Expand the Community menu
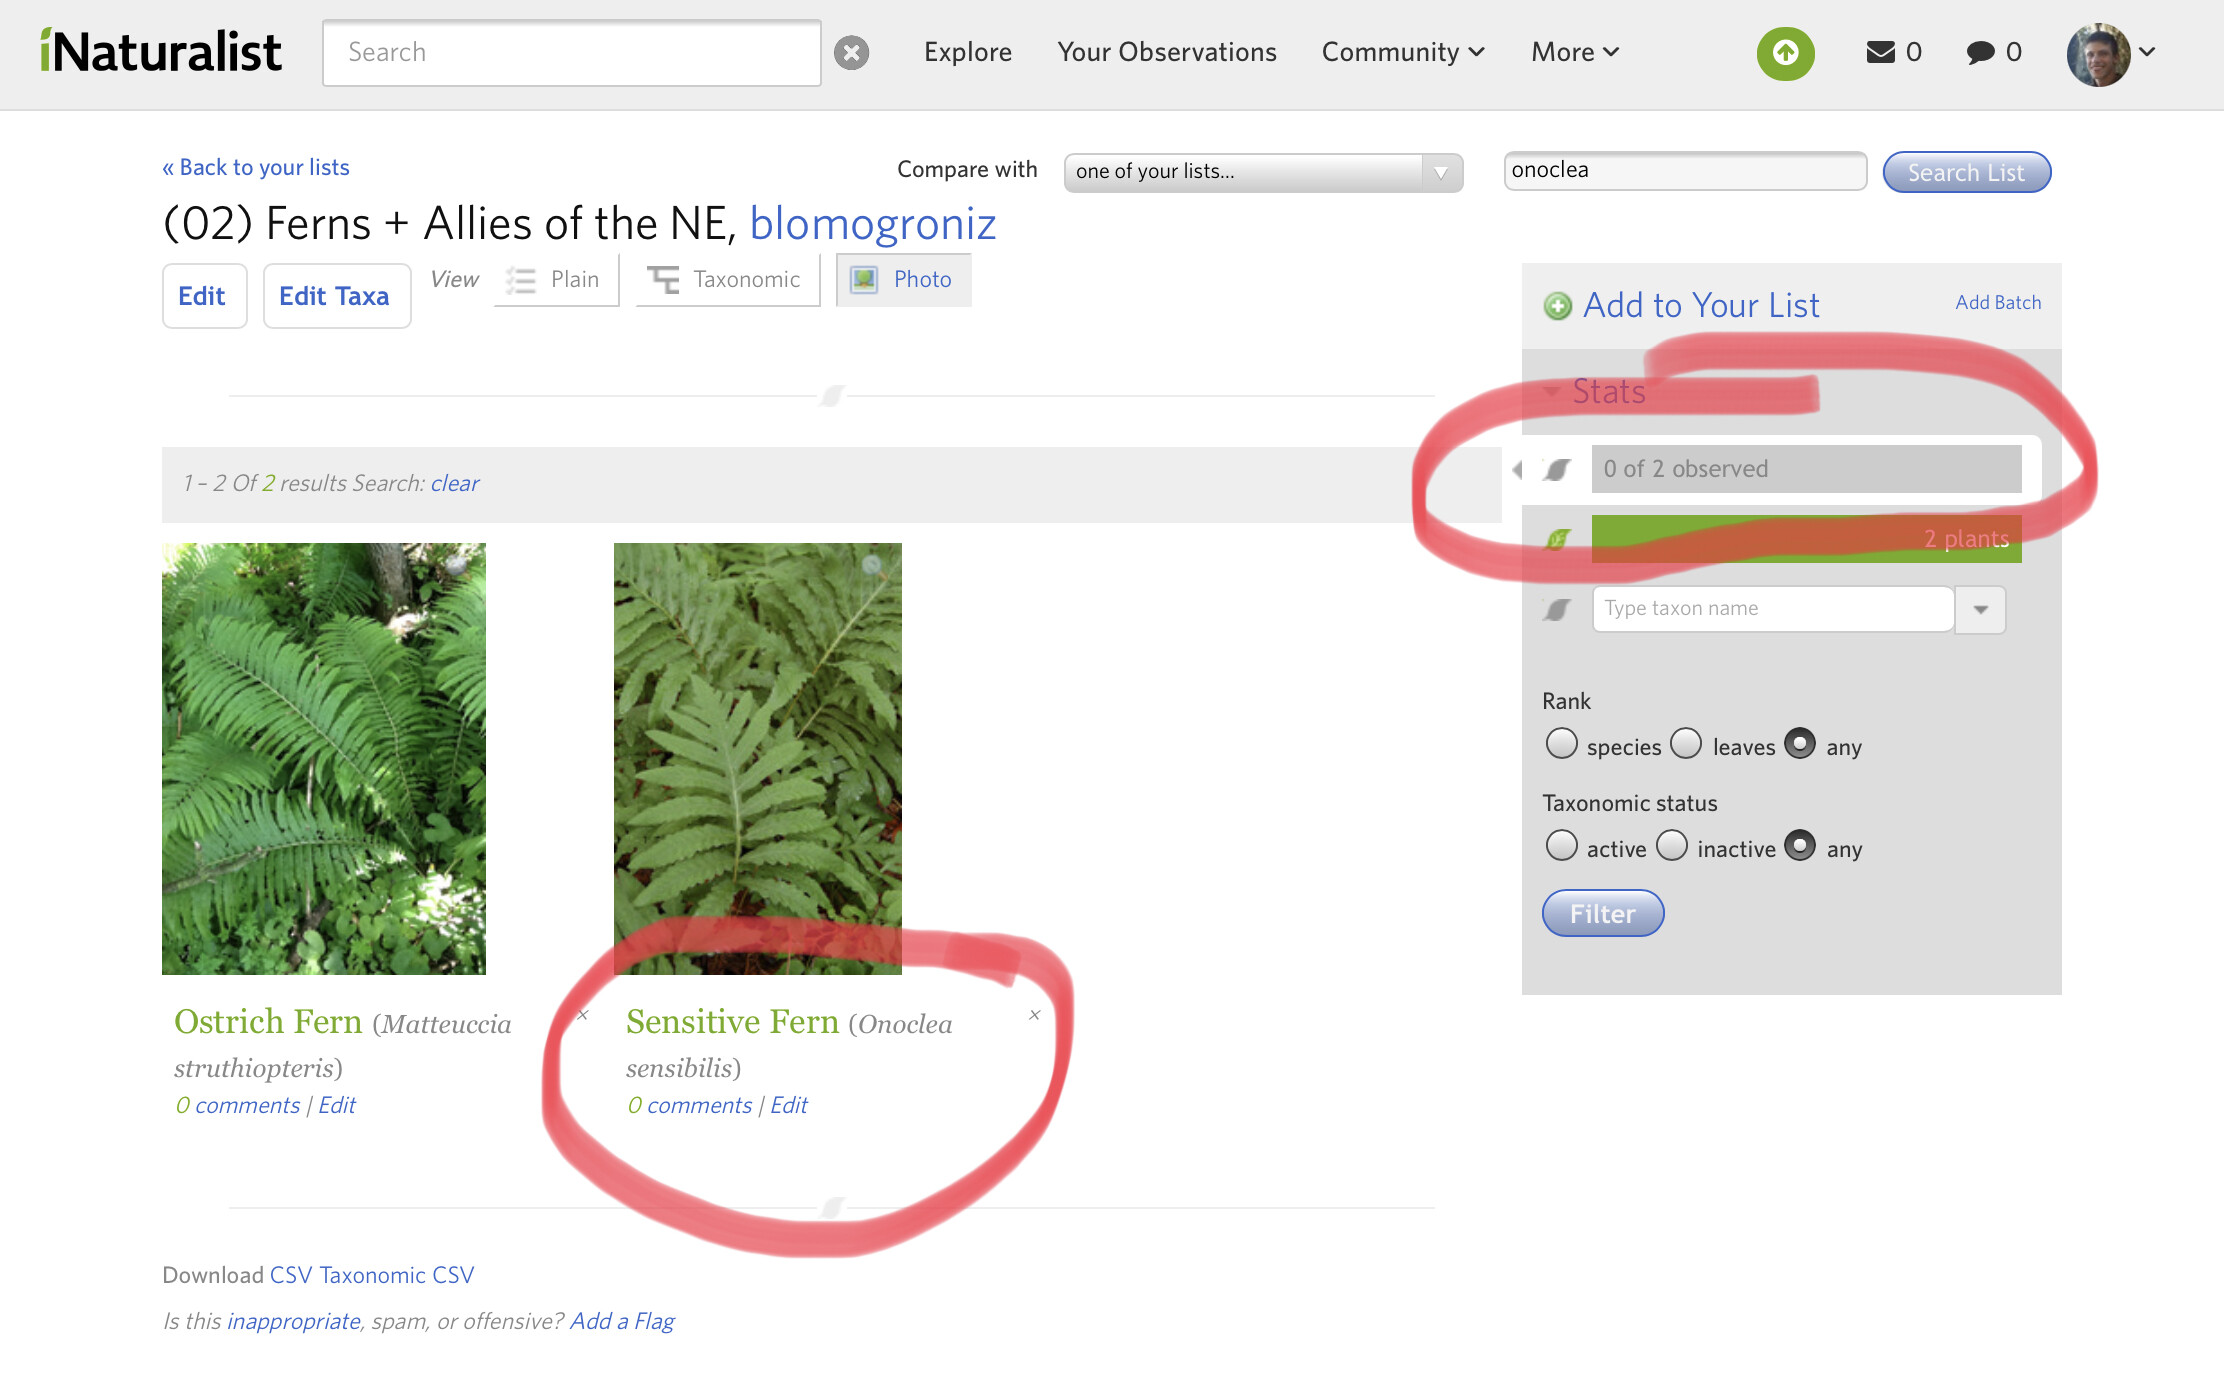The image size is (2224, 1389). pos(1402,52)
